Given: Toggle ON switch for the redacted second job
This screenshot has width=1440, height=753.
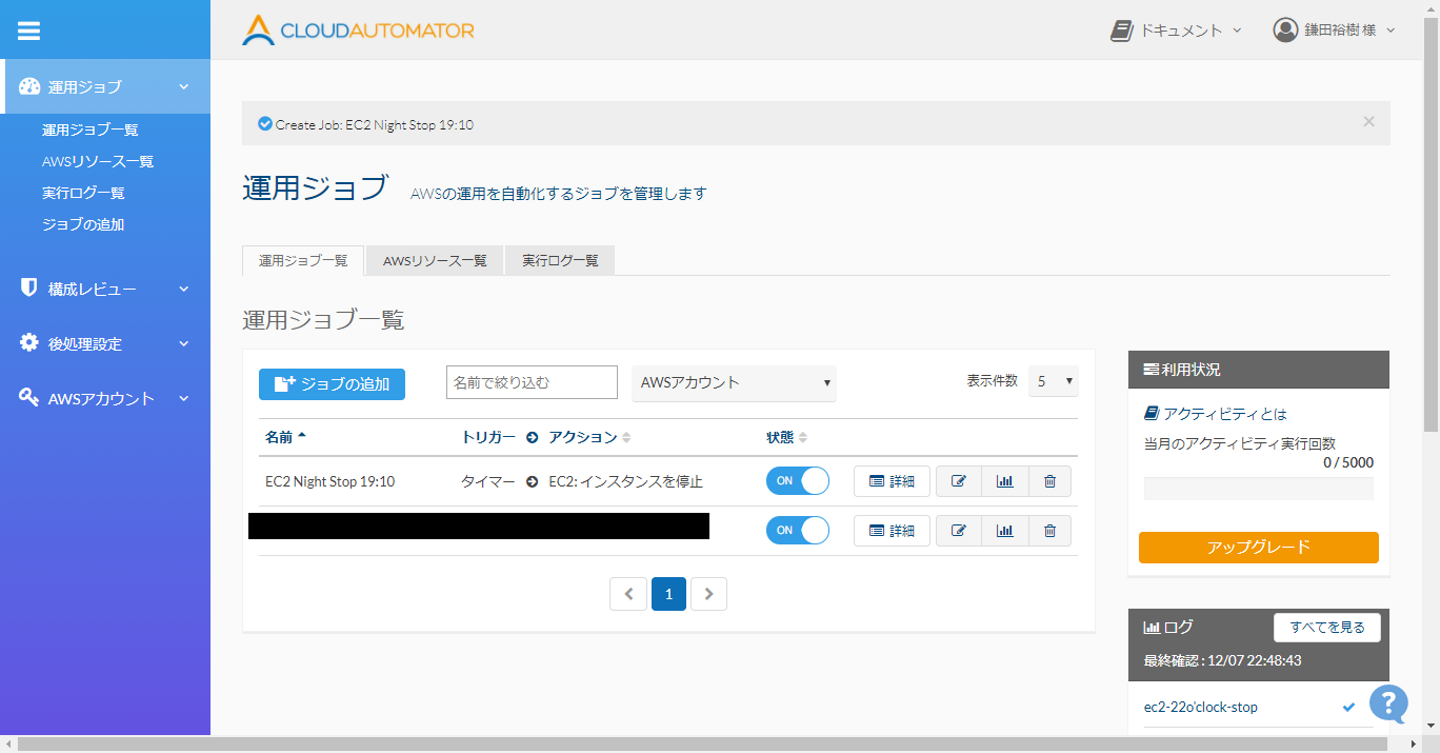Looking at the screenshot, I should click(x=798, y=530).
